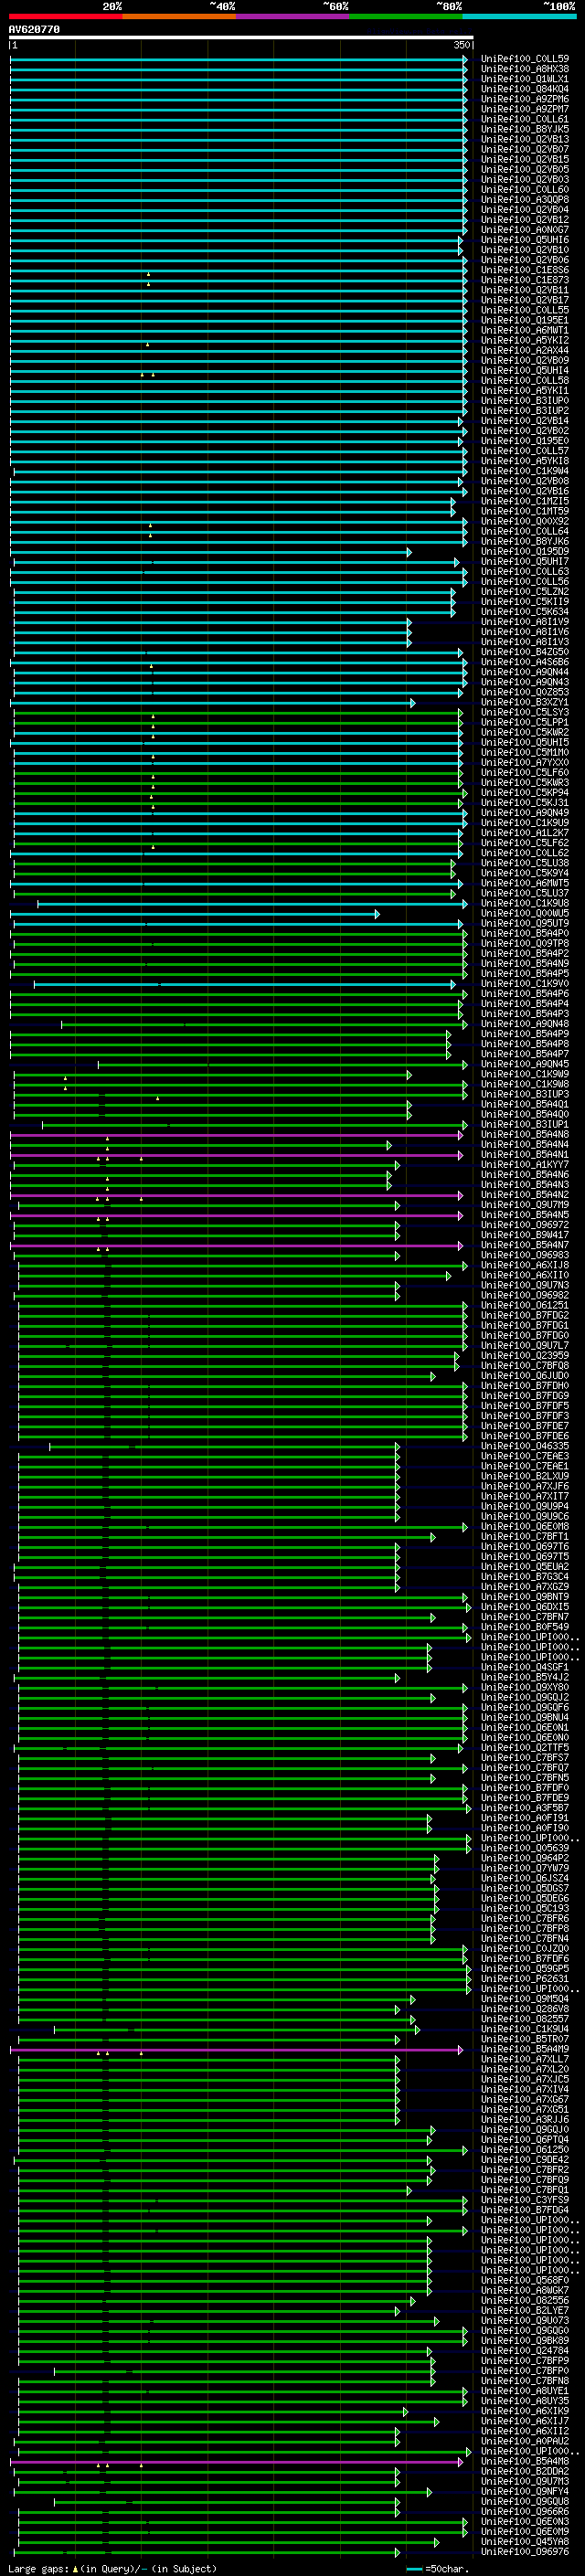585x2576 pixels.
Task: Click UniRef100_A5YKI1 label
Action: click(525, 391)
